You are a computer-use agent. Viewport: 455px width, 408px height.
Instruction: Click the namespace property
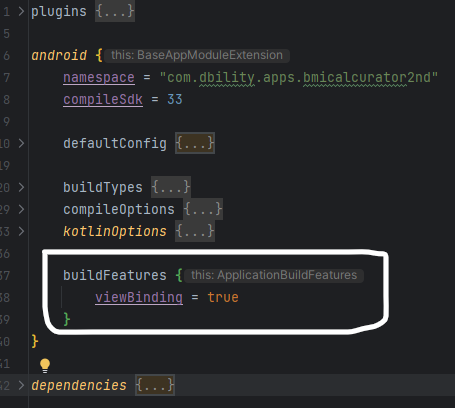(99, 78)
